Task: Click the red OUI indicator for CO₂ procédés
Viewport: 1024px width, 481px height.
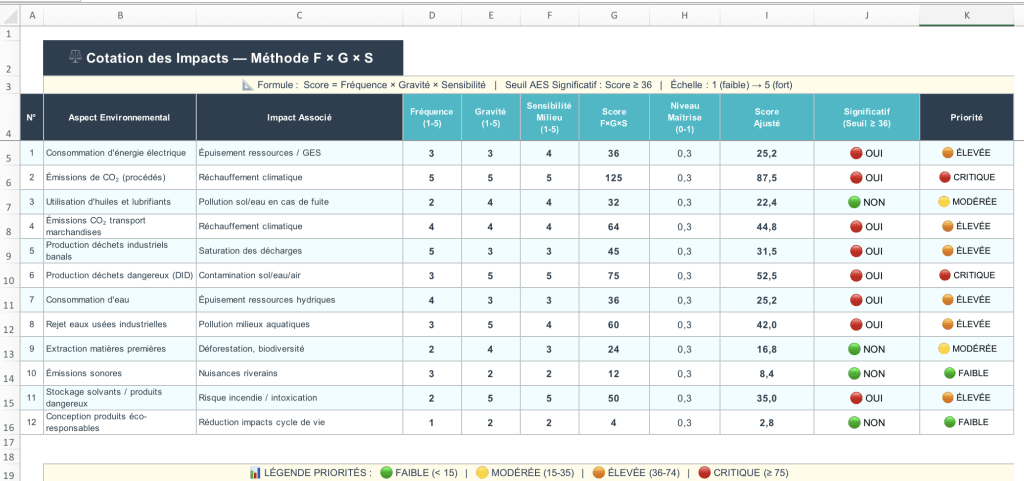Action: tap(856, 178)
